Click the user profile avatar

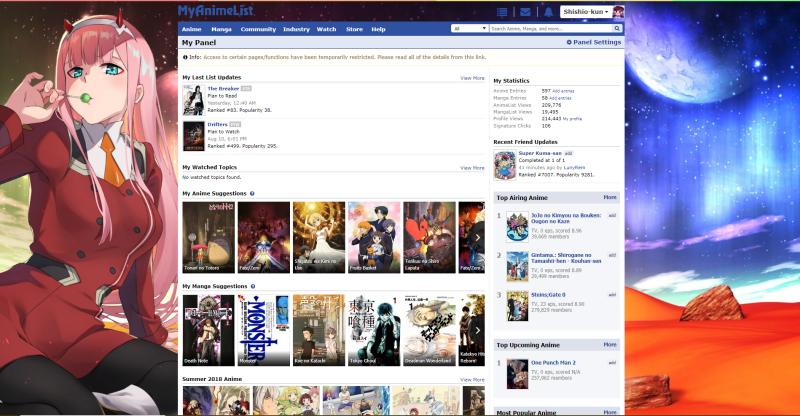(x=618, y=11)
